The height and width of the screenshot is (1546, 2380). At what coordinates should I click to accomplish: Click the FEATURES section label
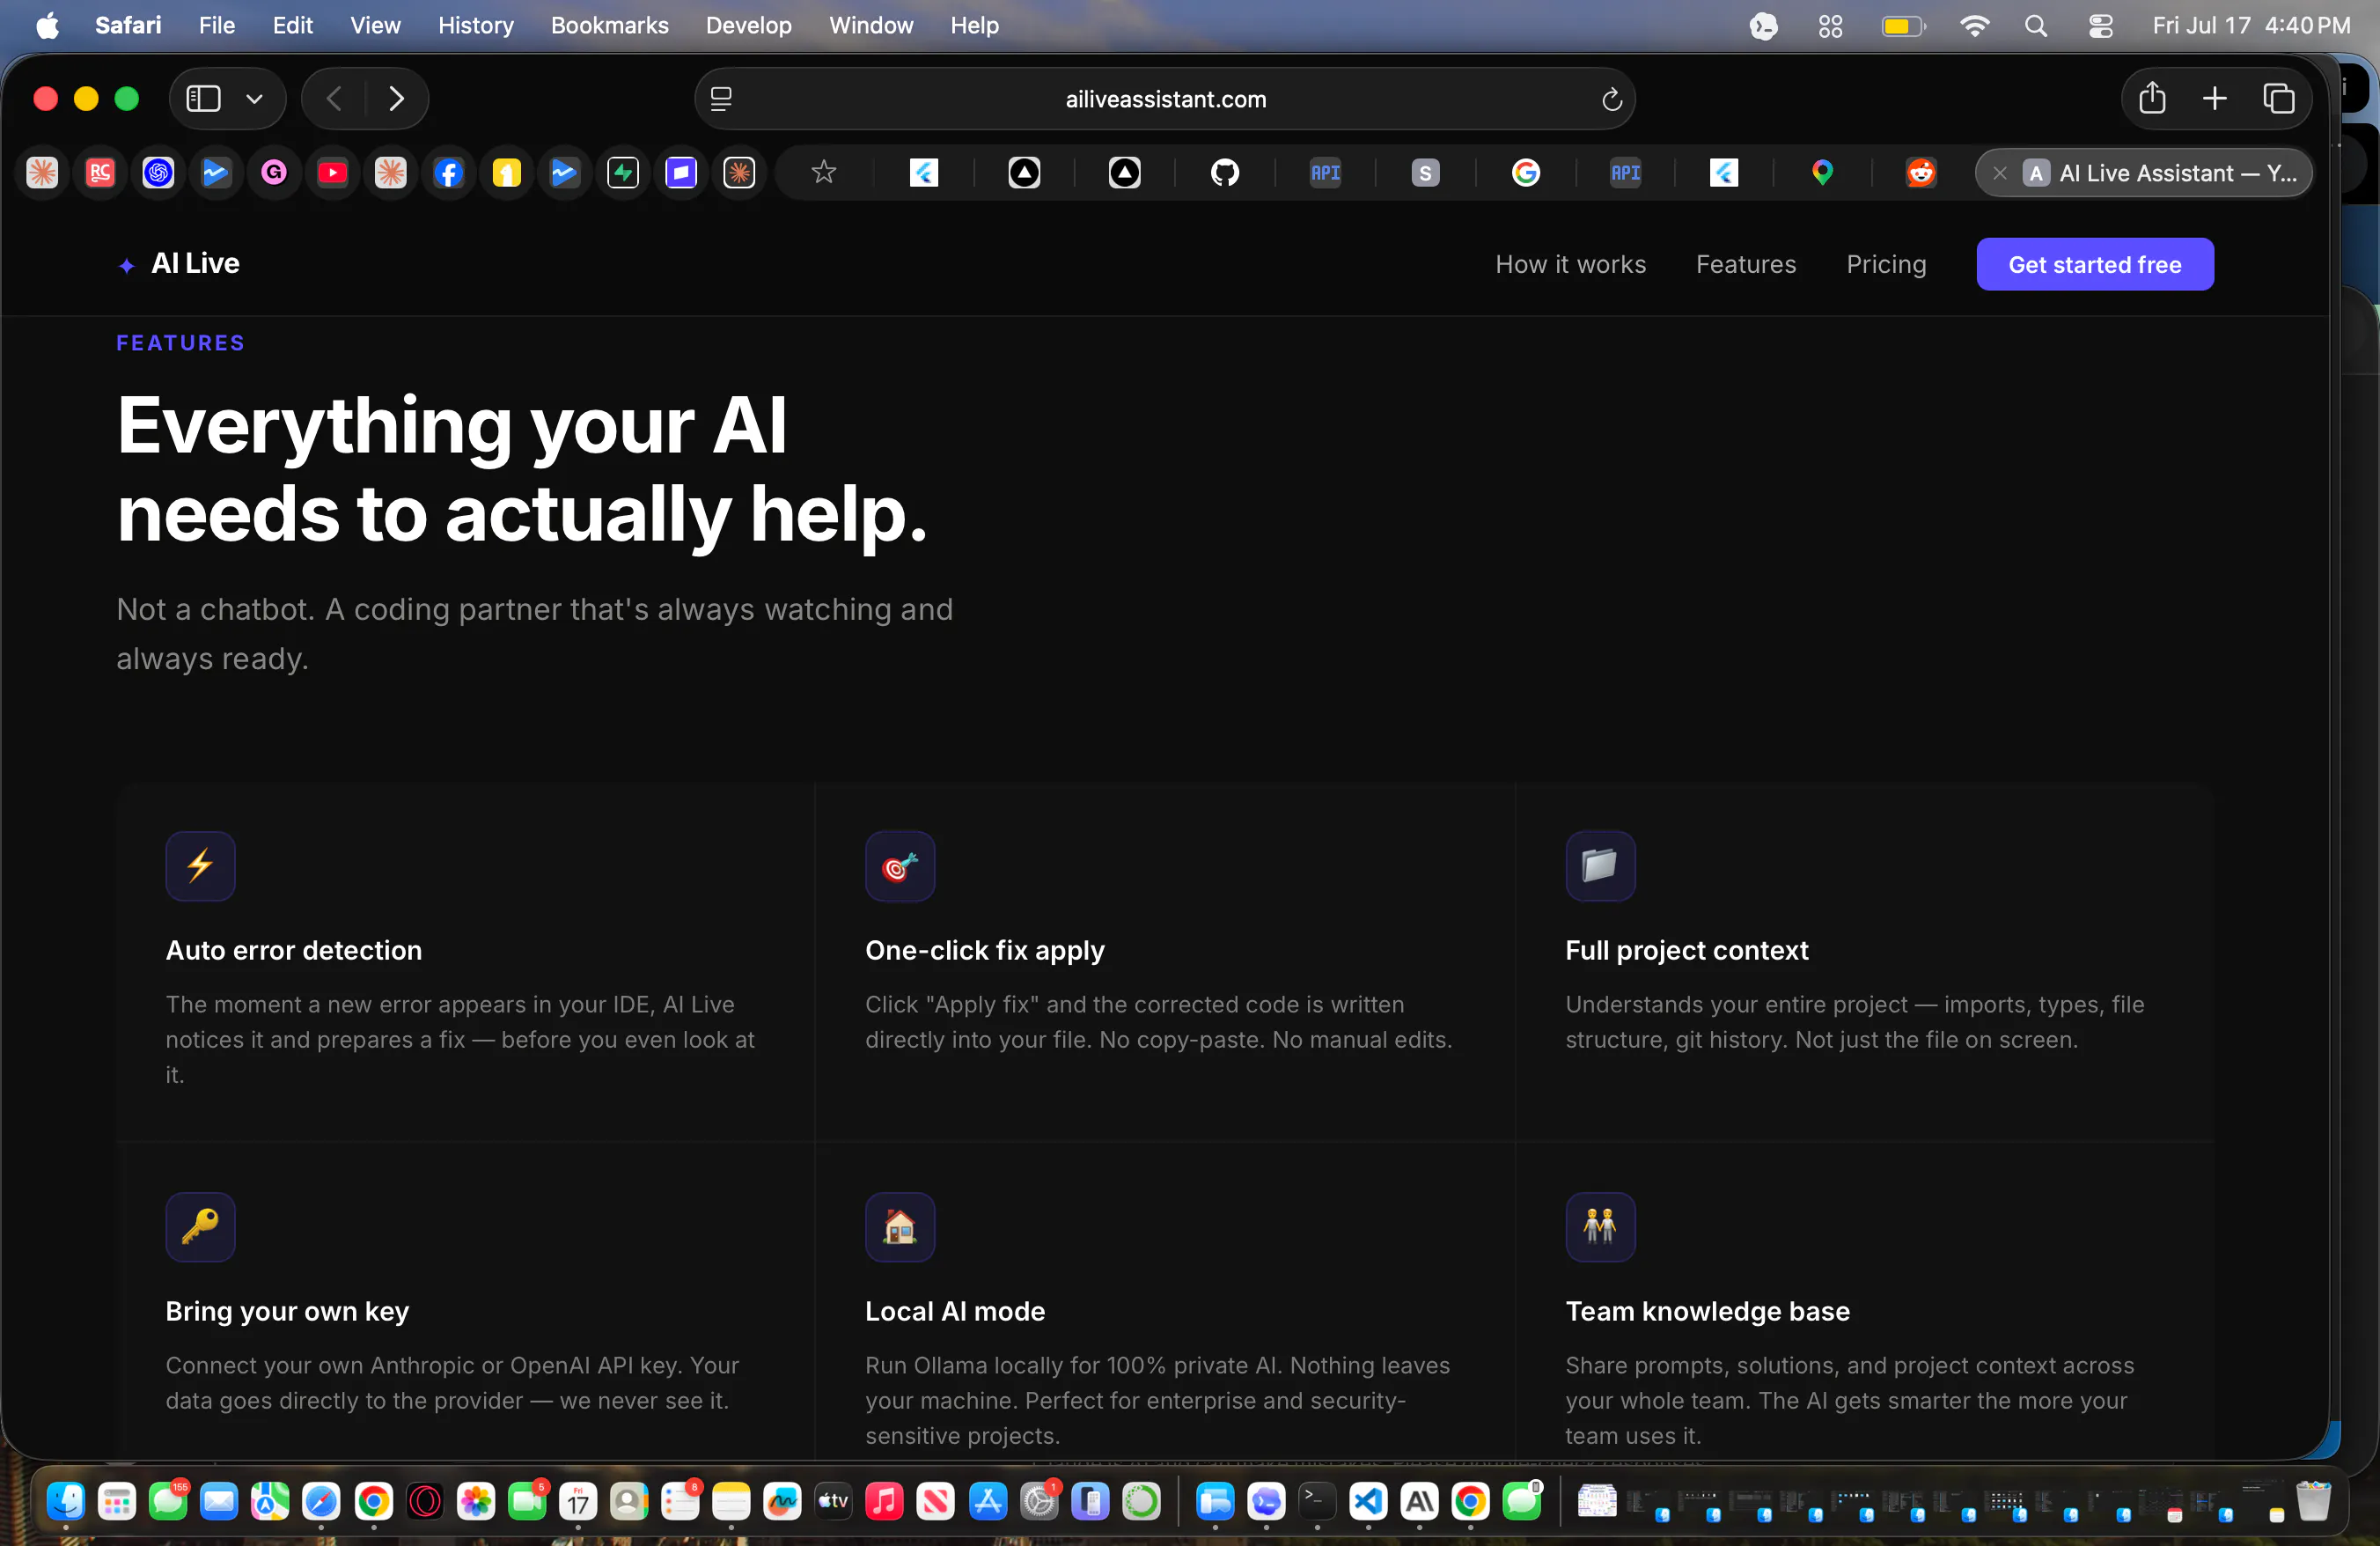click(x=181, y=343)
